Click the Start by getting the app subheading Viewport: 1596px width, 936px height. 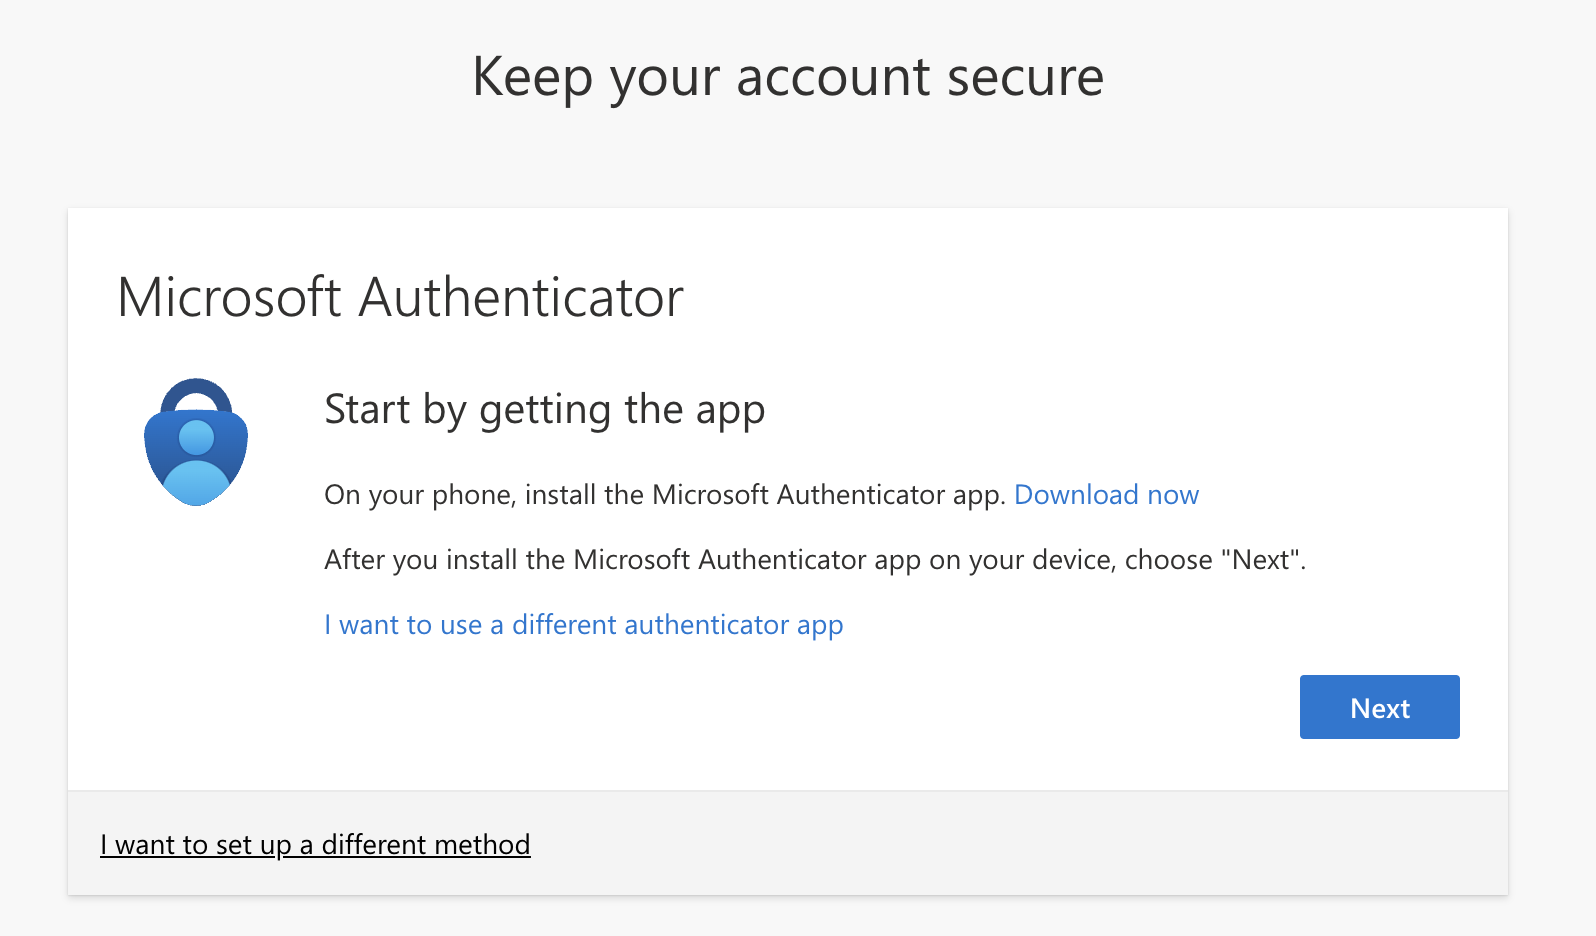[544, 410]
